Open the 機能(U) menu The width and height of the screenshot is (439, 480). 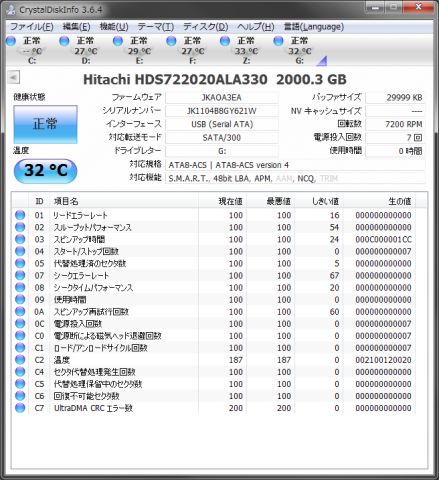114,27
